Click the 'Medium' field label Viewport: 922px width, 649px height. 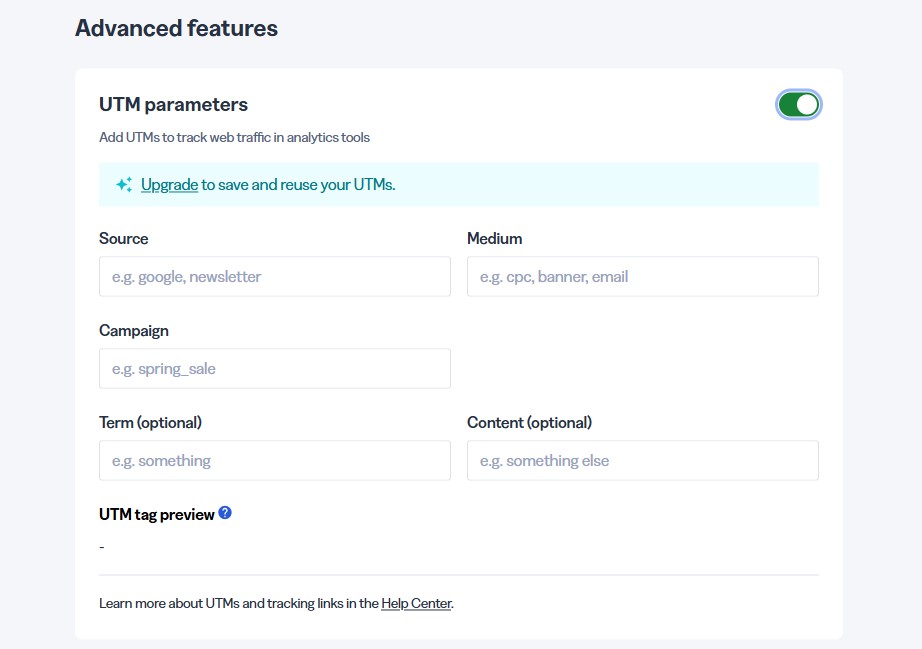[x=495, y=239]
